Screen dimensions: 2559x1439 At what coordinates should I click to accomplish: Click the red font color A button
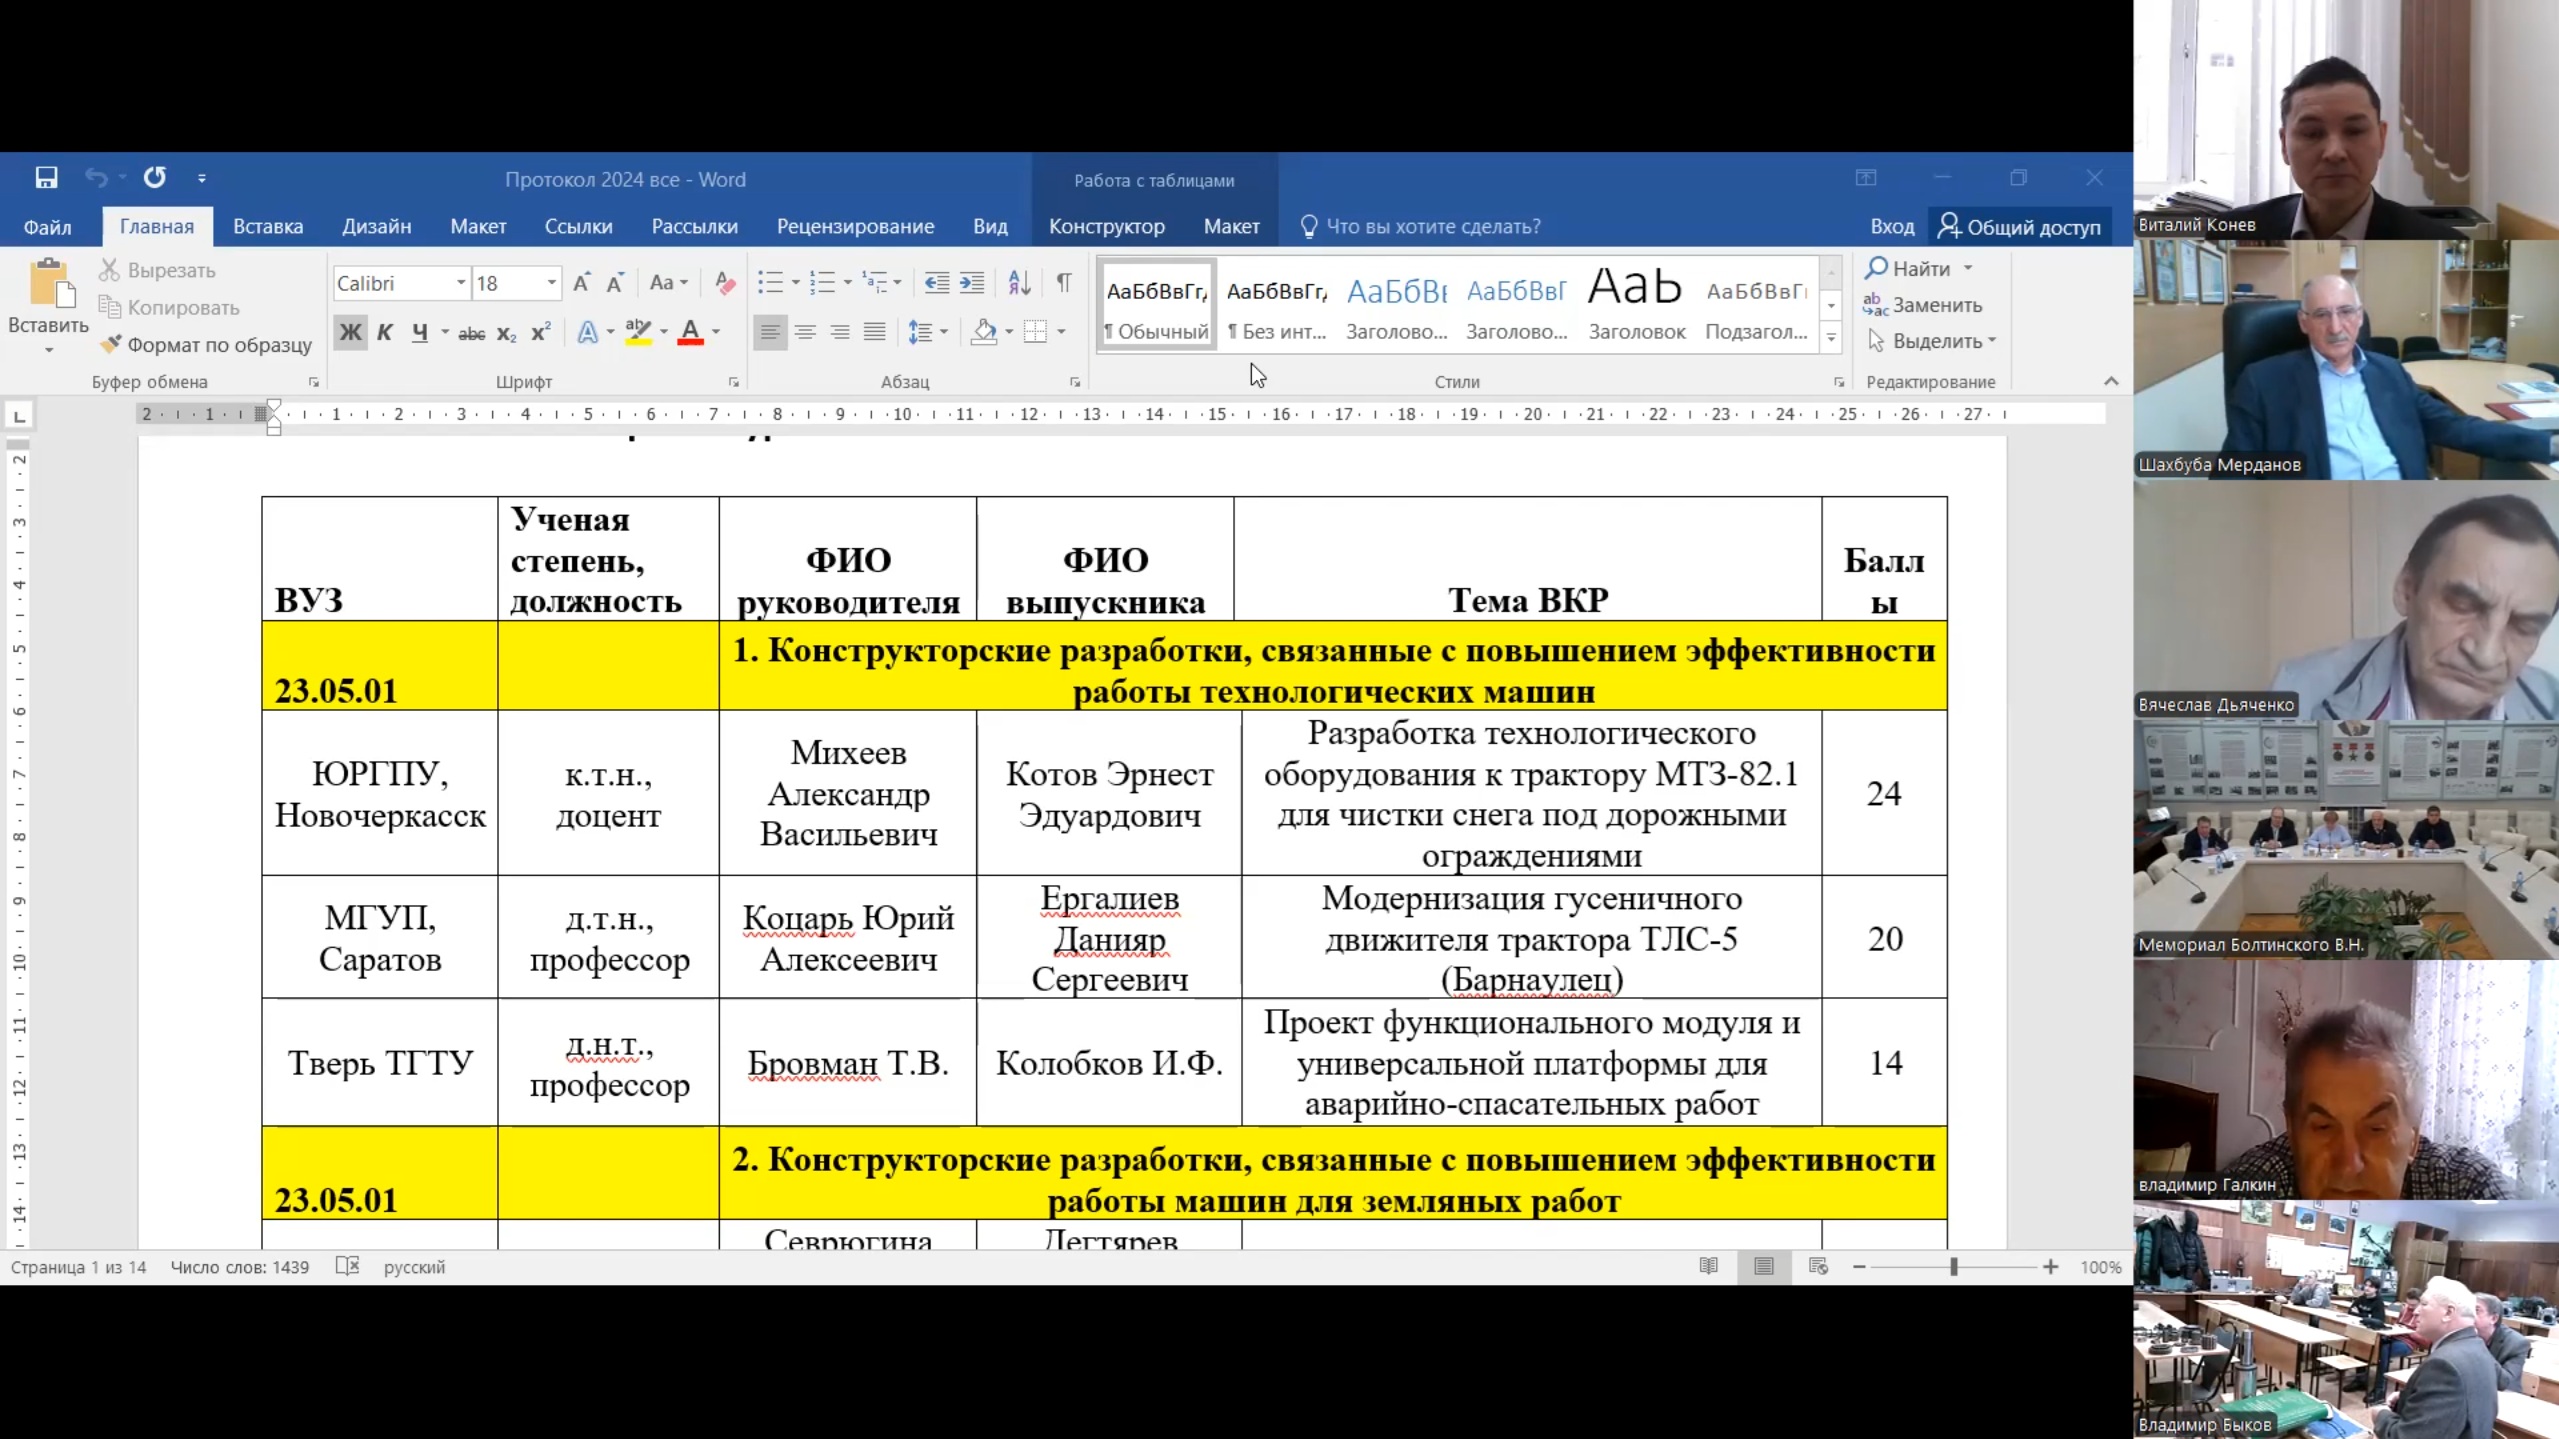(x=690, y=332)
